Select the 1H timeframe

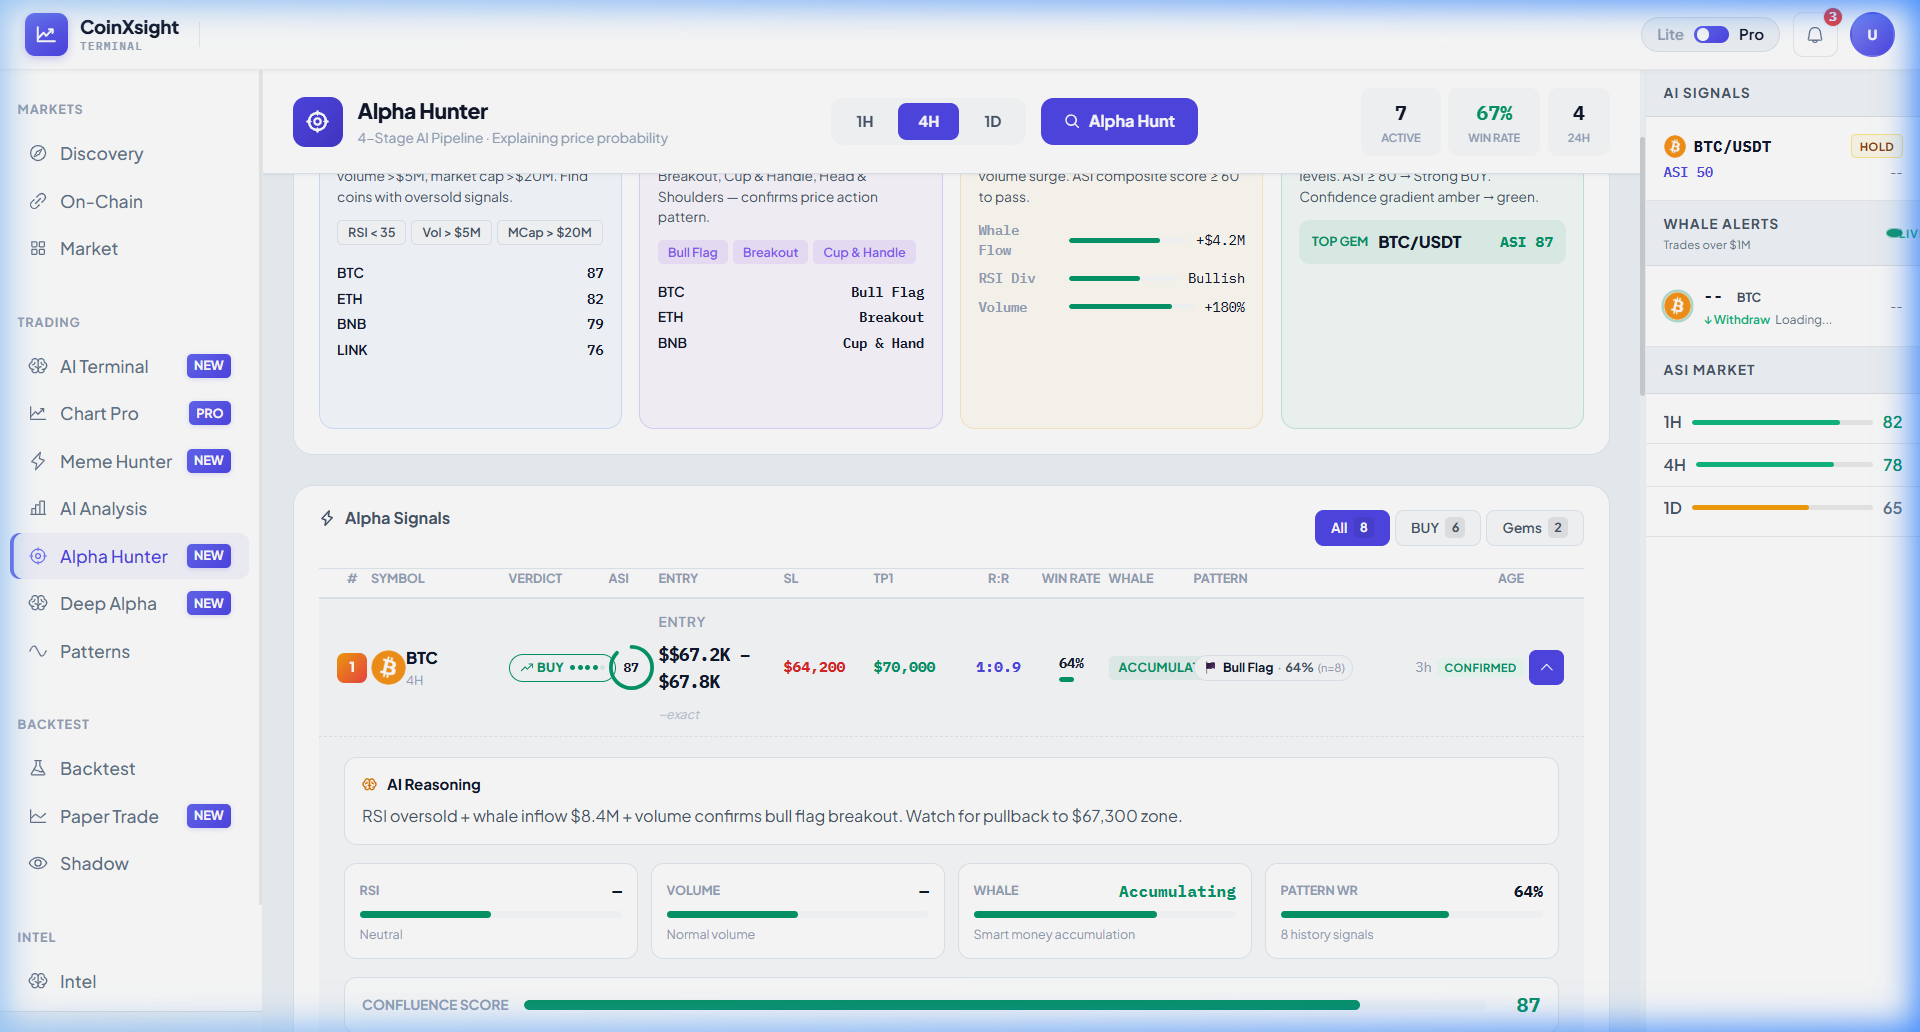pos(865,122)
